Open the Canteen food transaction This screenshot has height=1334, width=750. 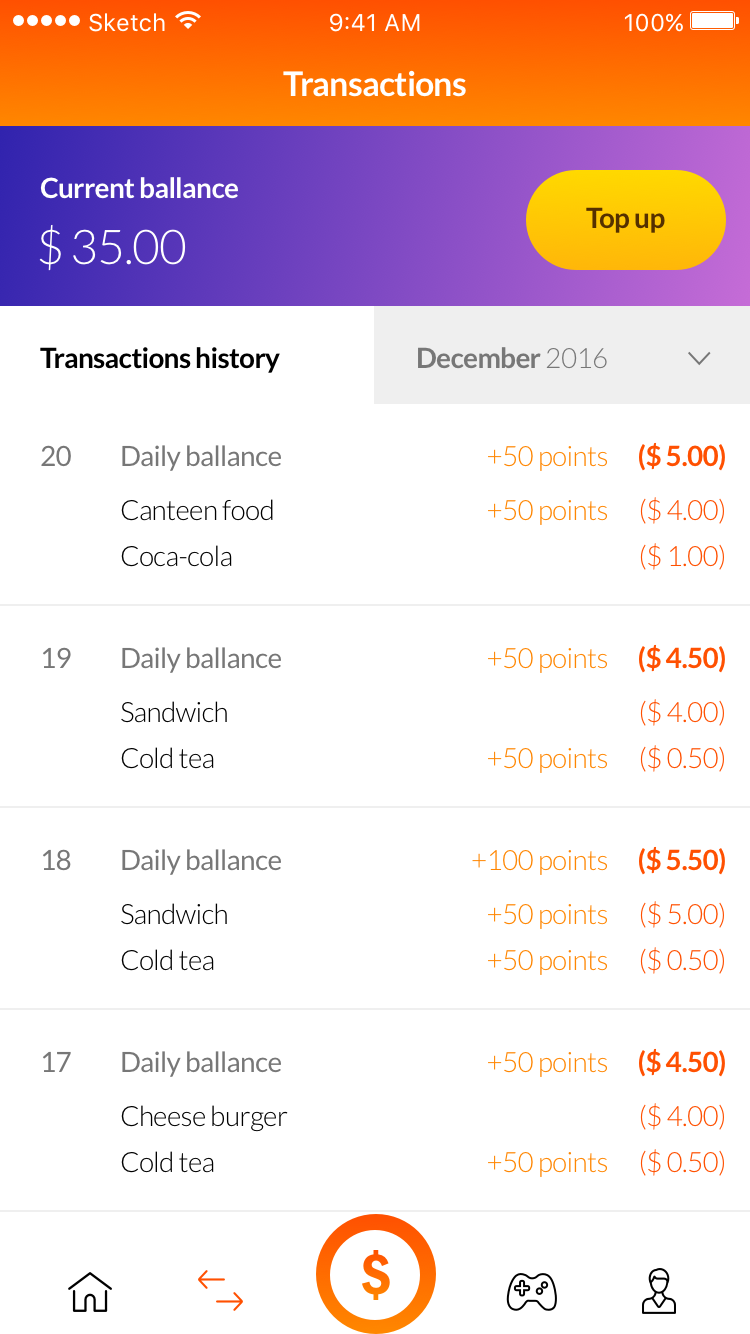pos(197,510)
